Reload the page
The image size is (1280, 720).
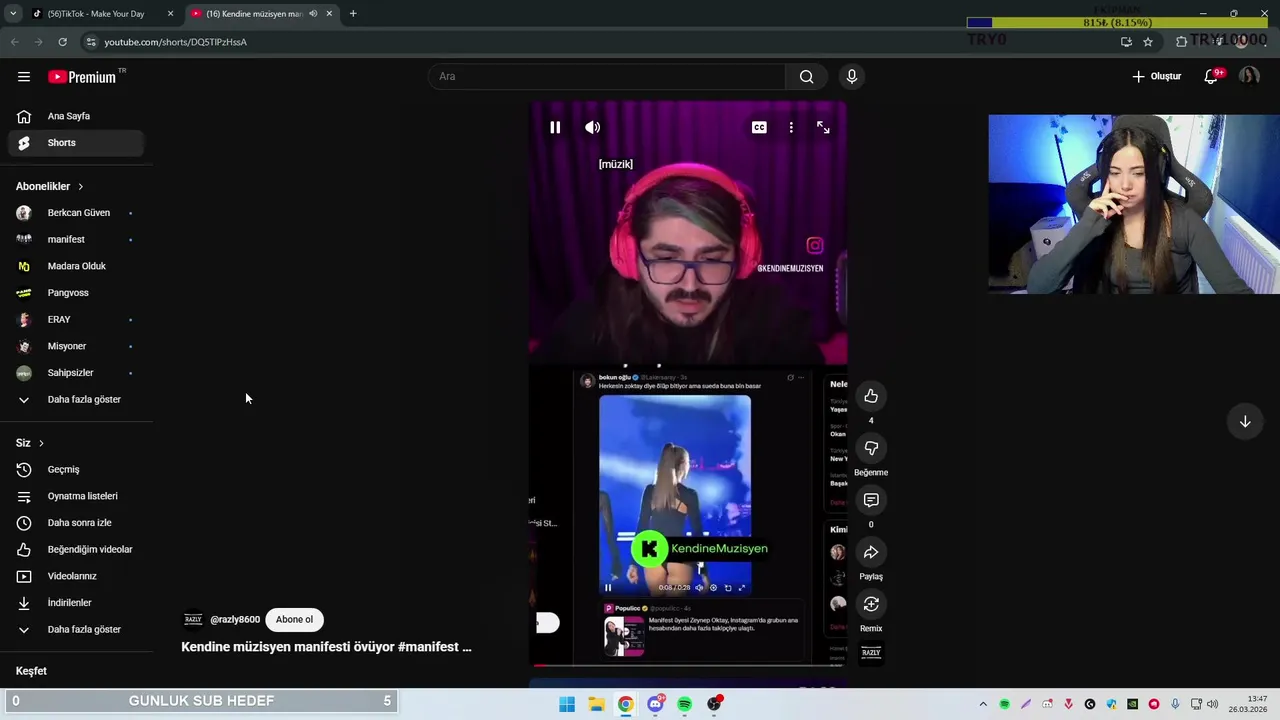(62, 42)
